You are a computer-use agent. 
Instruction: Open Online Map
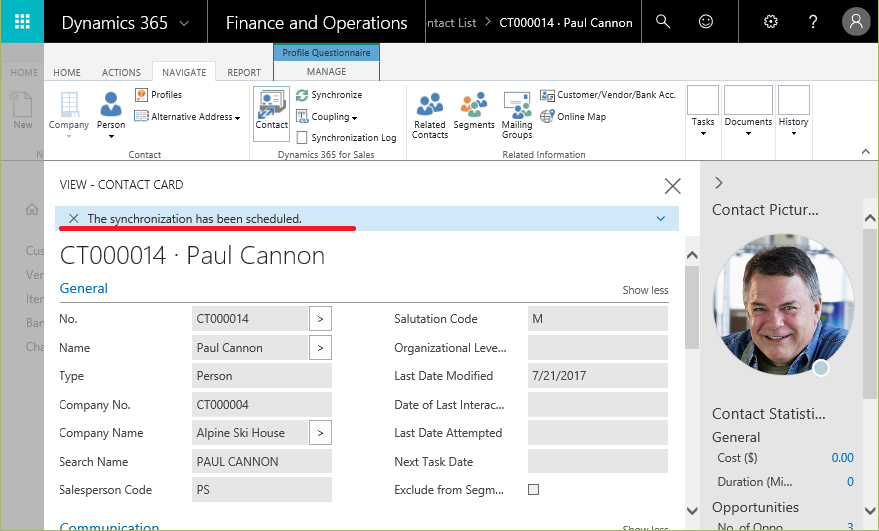point(573,117)
